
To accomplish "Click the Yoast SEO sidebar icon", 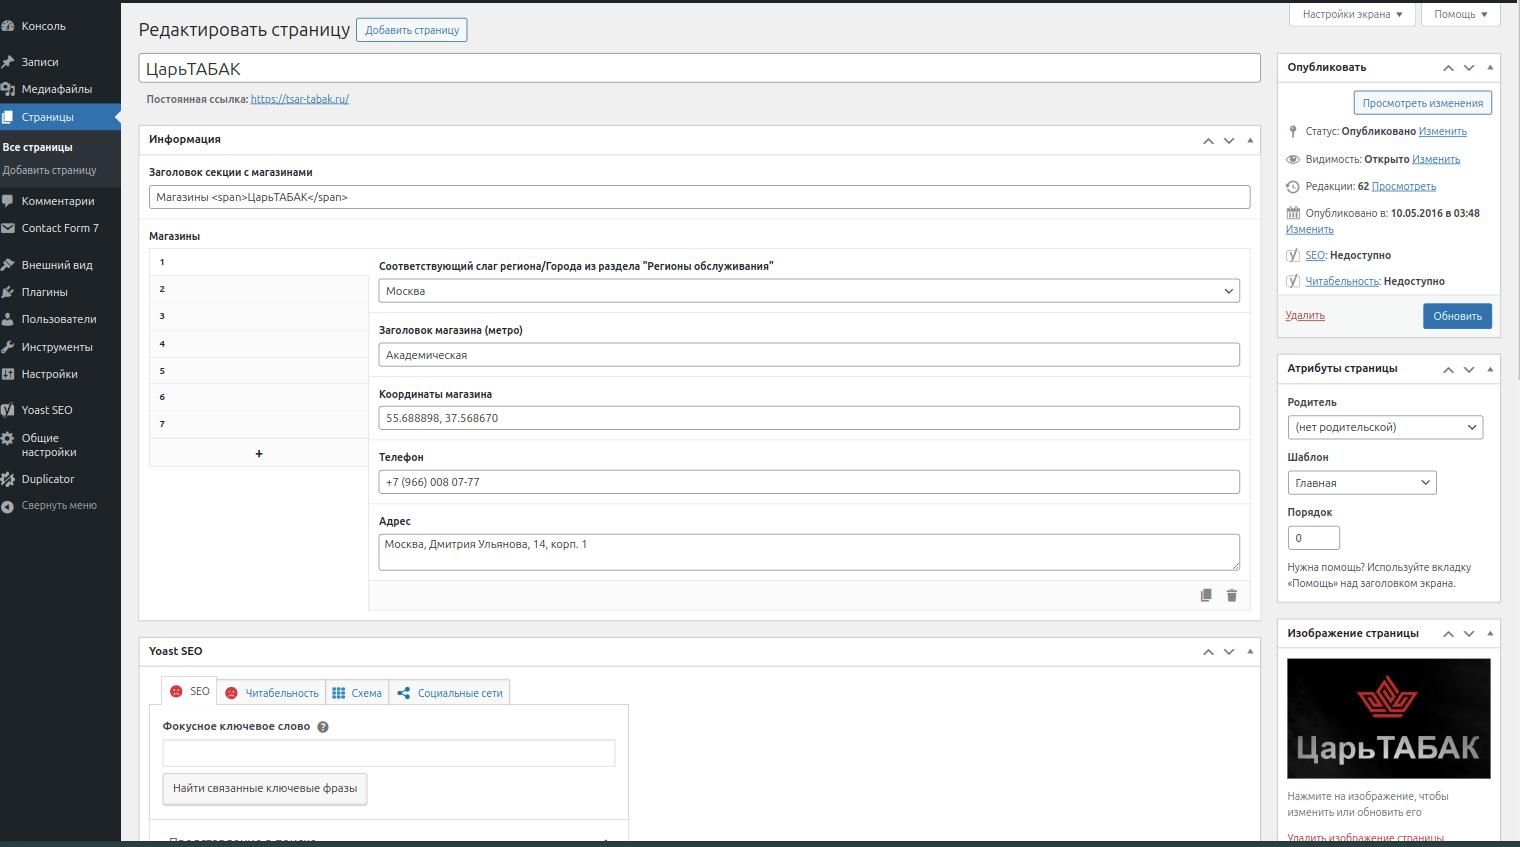I will point(8,410).
